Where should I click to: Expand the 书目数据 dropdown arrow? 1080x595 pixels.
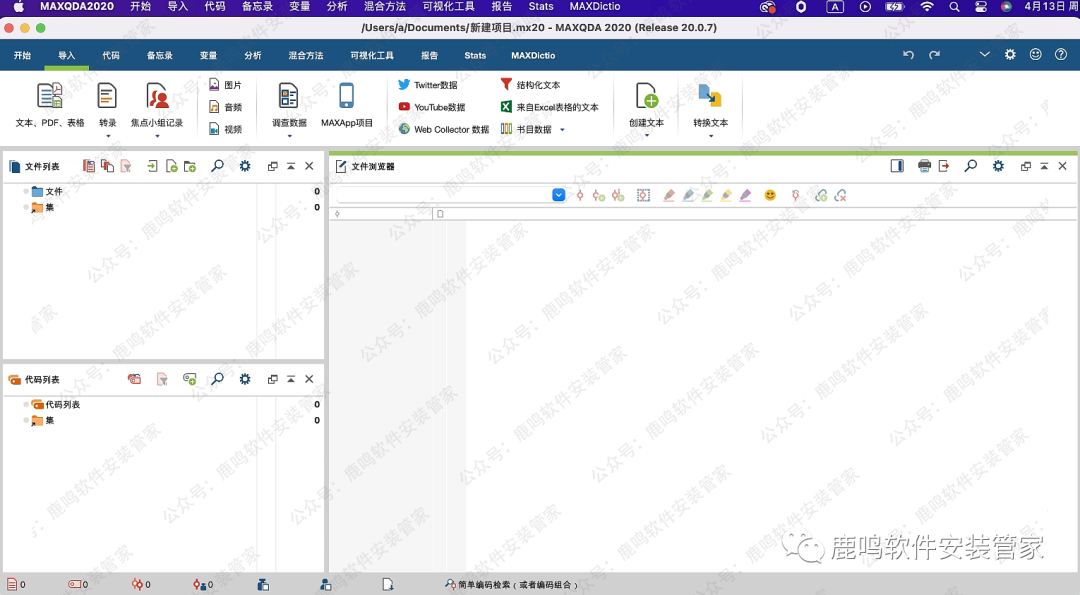[x=562, y=129]
